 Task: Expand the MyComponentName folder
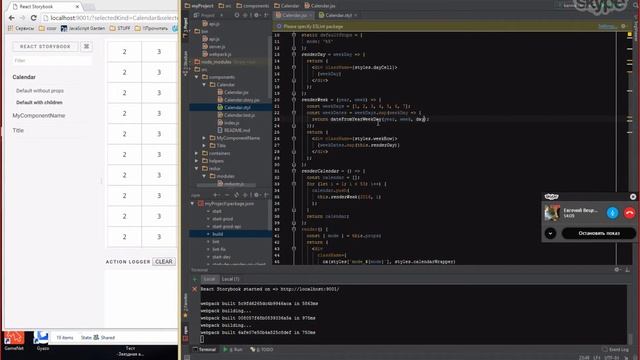(x=204, y=138)
